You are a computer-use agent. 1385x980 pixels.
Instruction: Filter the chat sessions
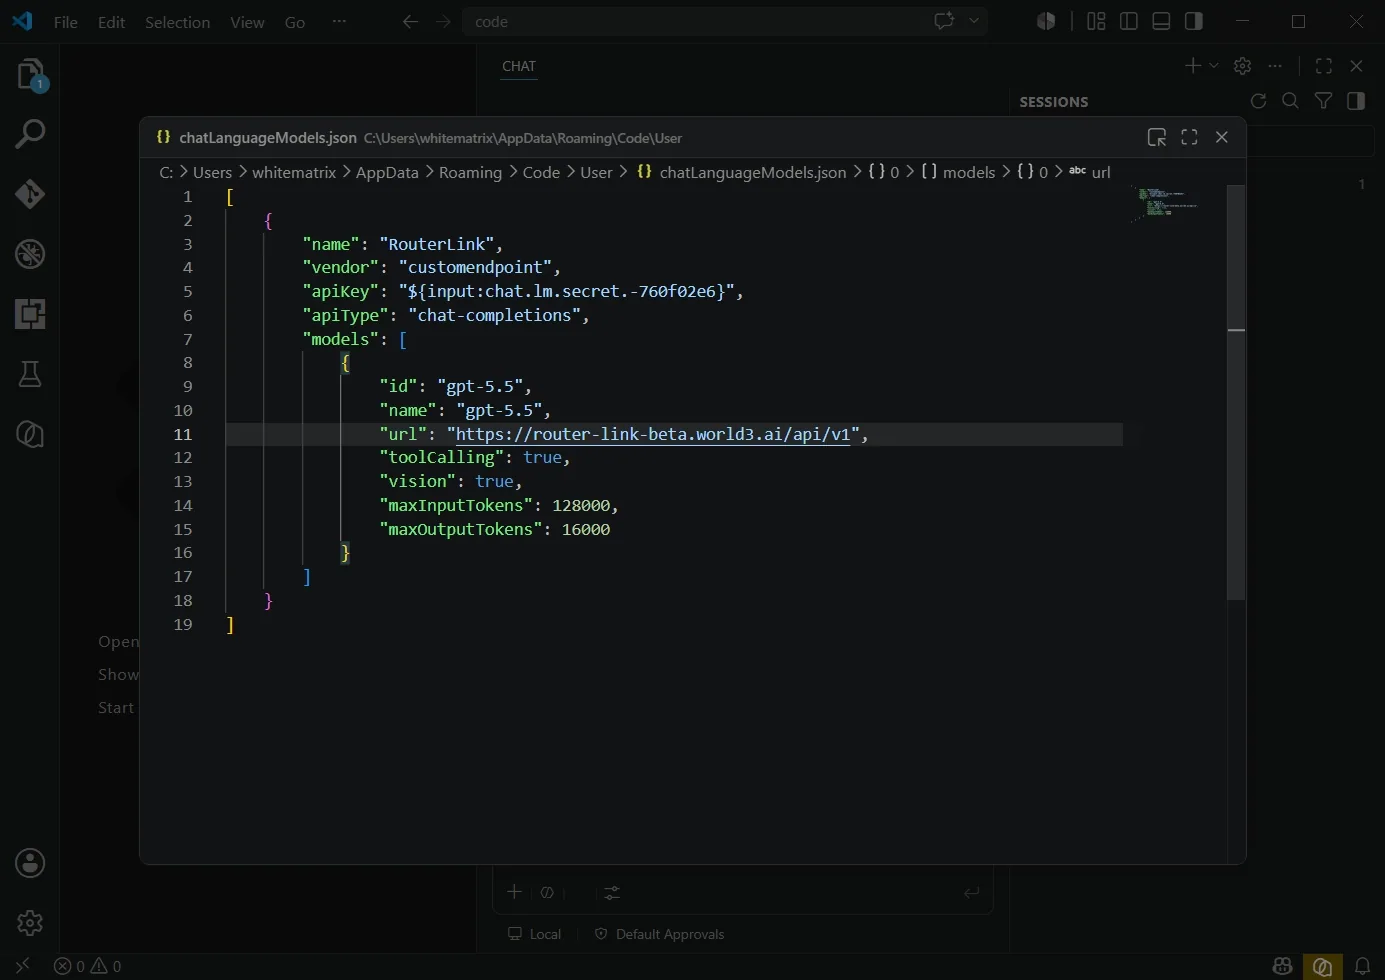pyautogui.click(x=1323, y=101)
